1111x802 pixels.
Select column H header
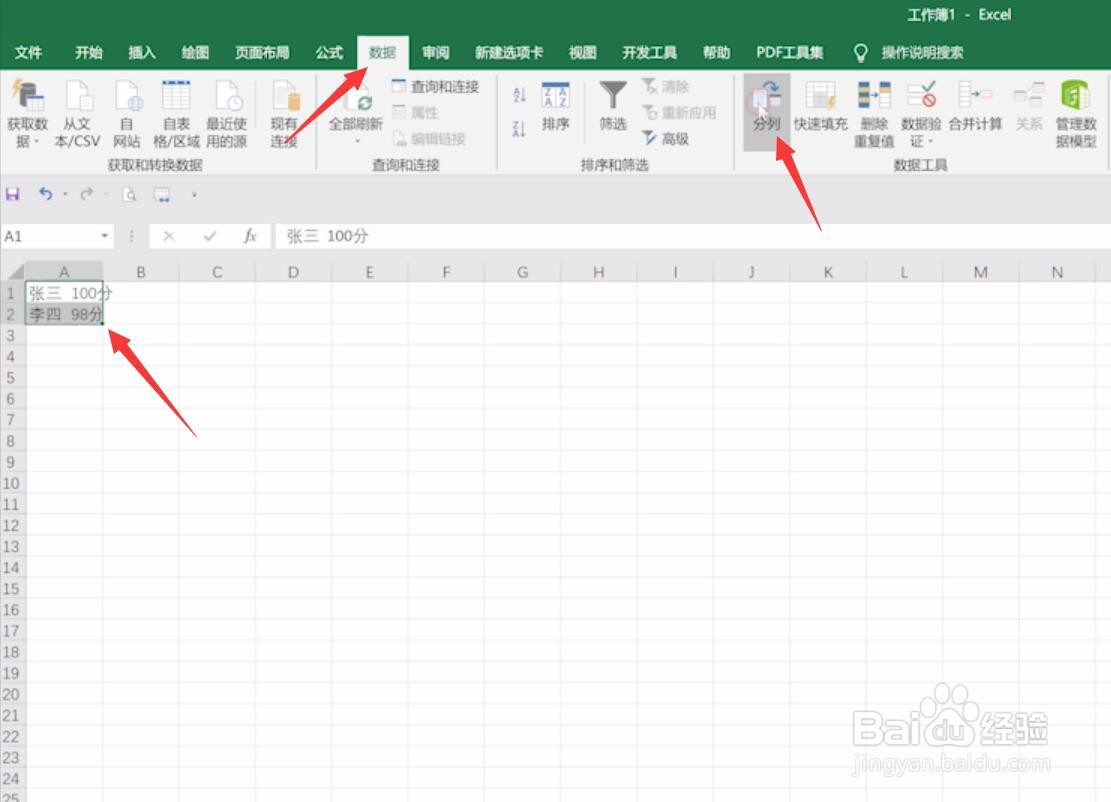(x=599, y=272)
